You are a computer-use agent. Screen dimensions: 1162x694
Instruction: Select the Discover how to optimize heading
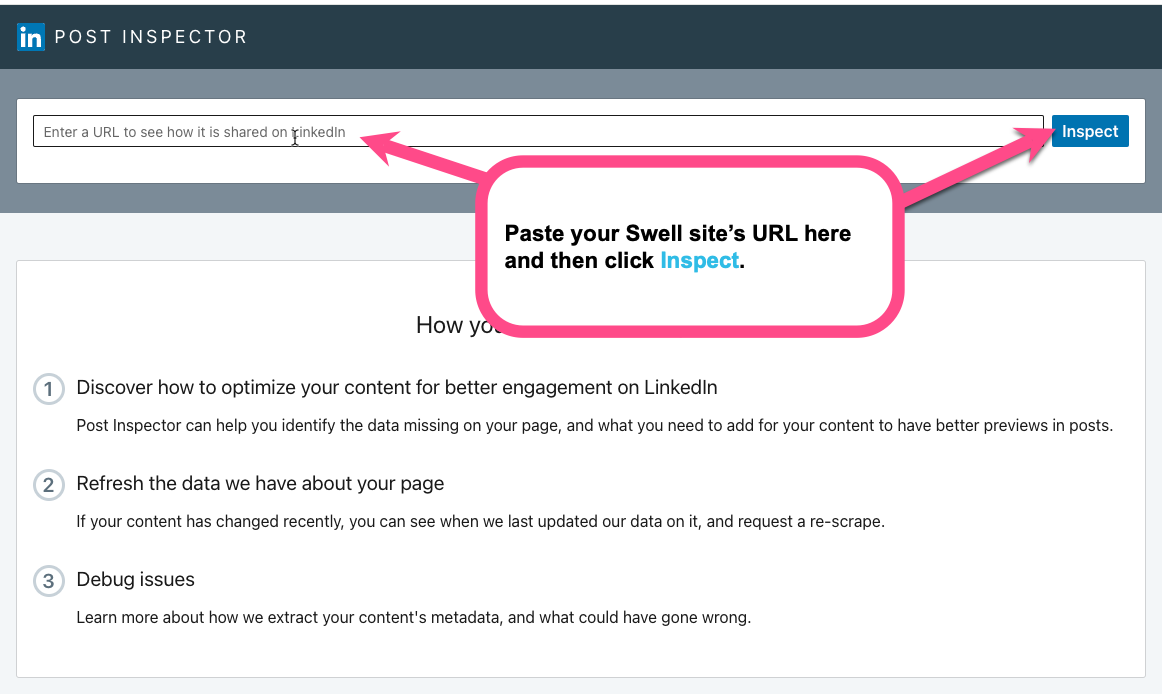[x=396, y=387]
